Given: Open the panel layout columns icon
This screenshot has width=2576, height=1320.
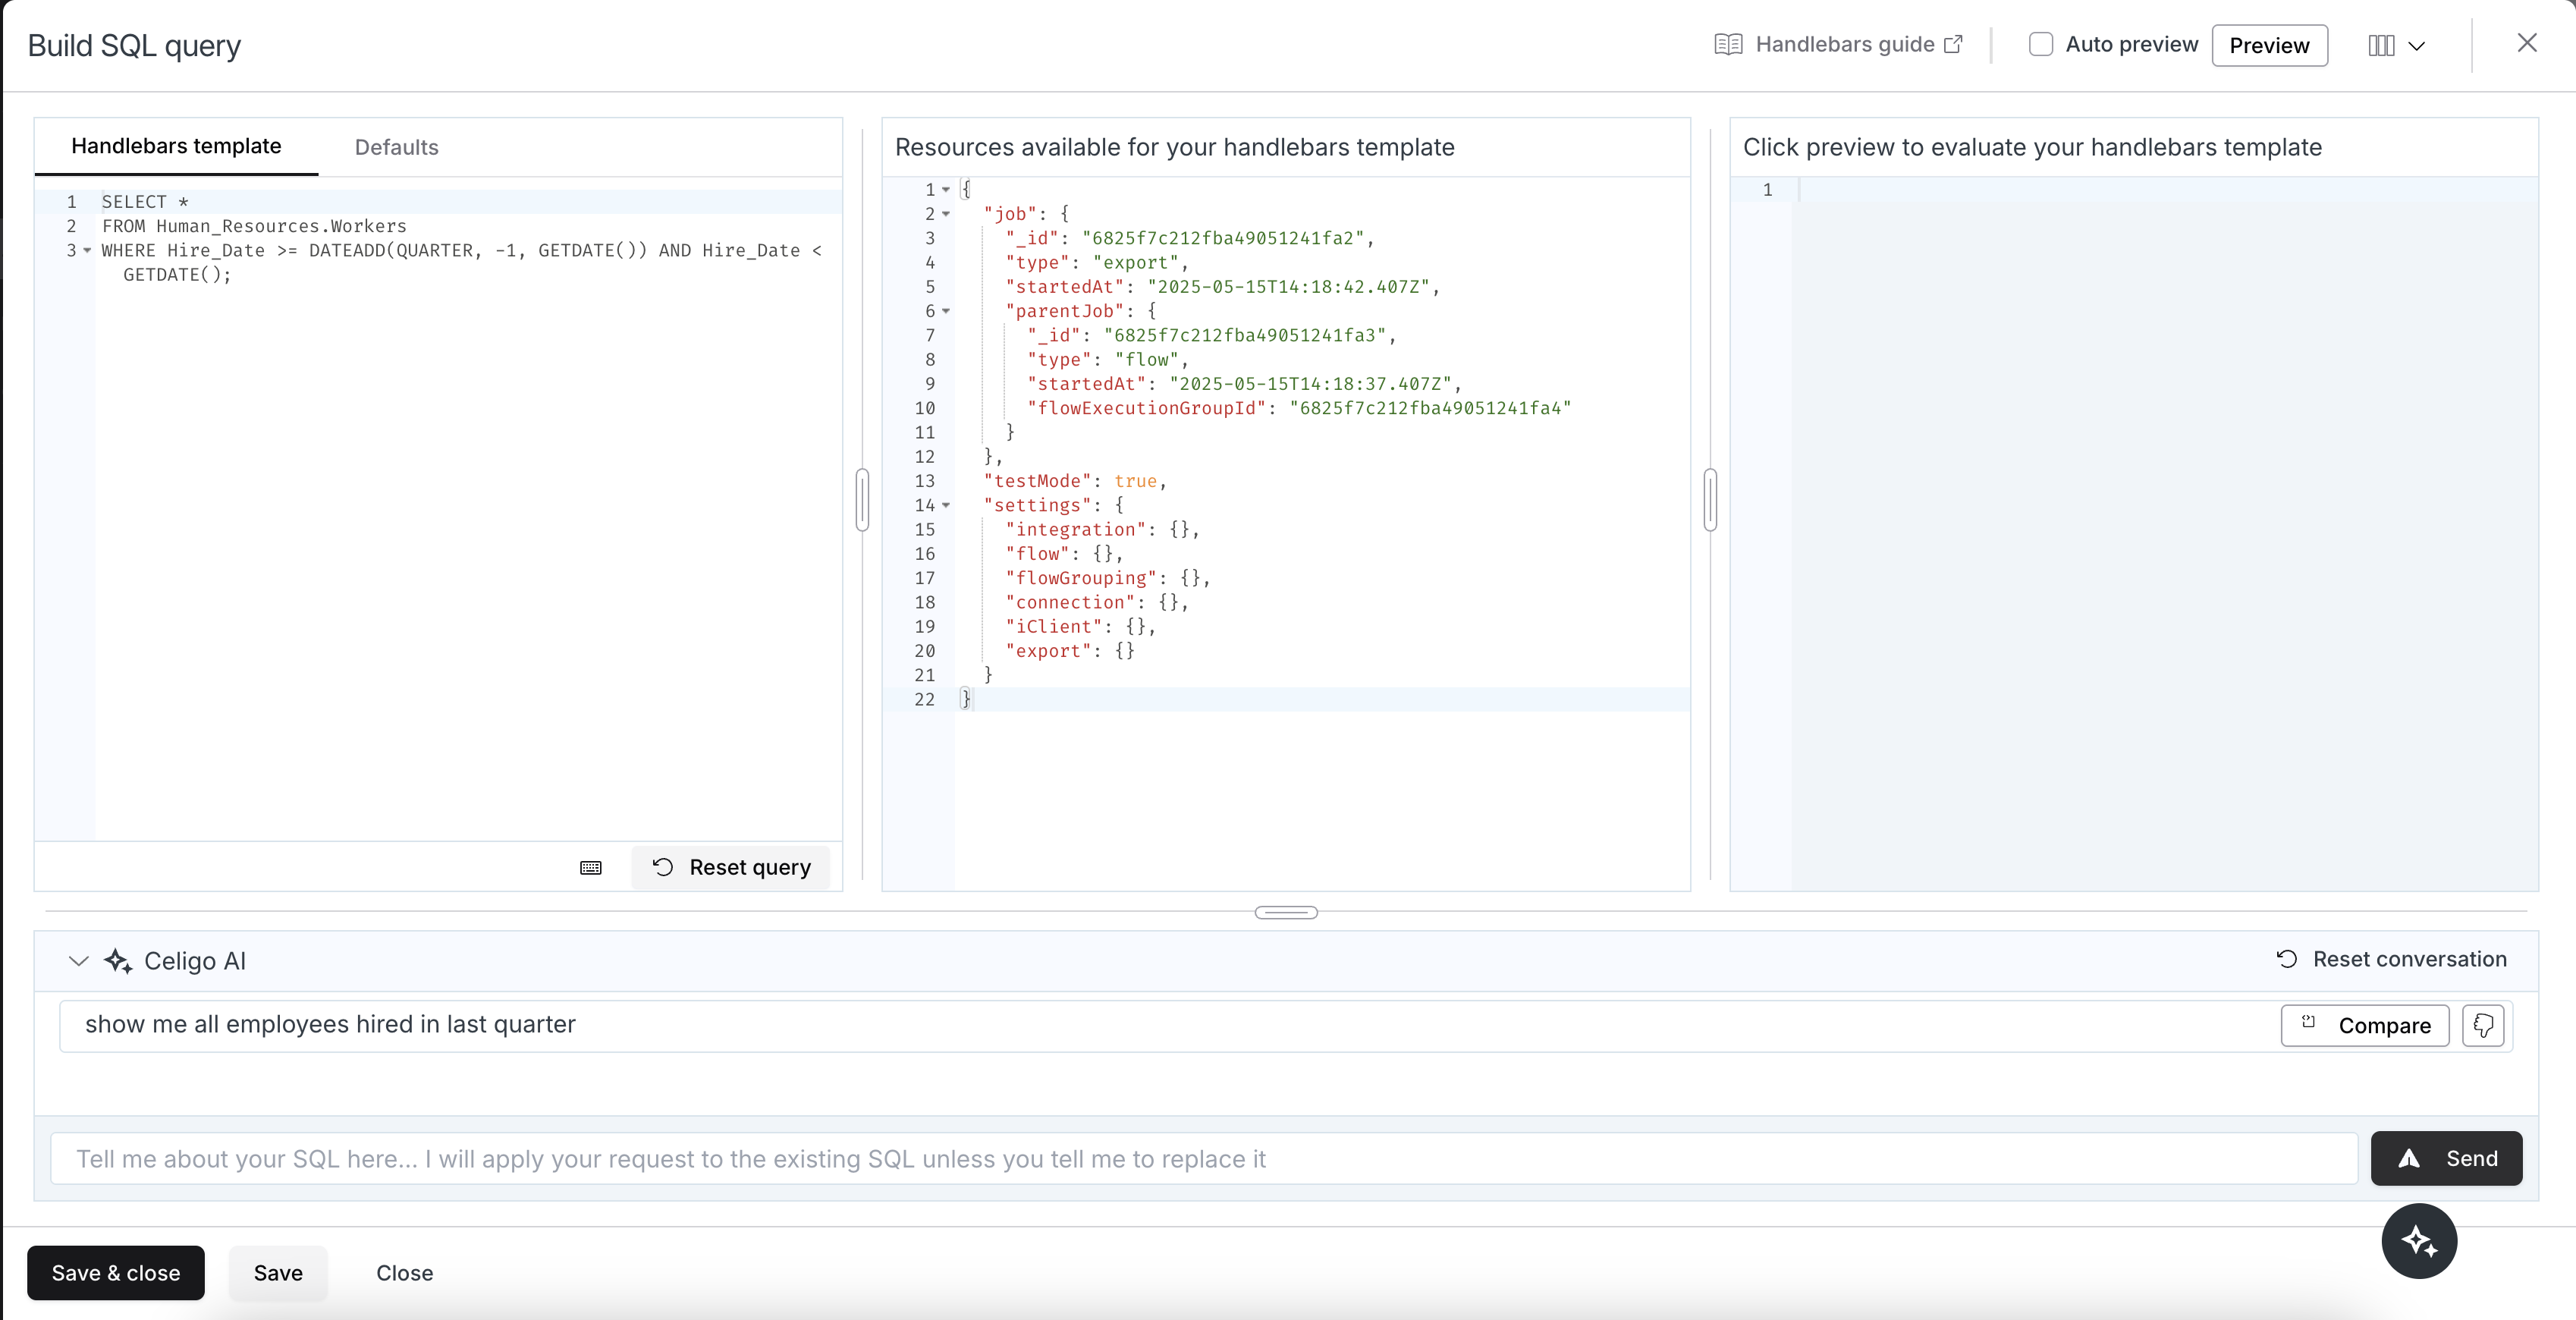Looking at the screenshot, I should (2382, 46).
